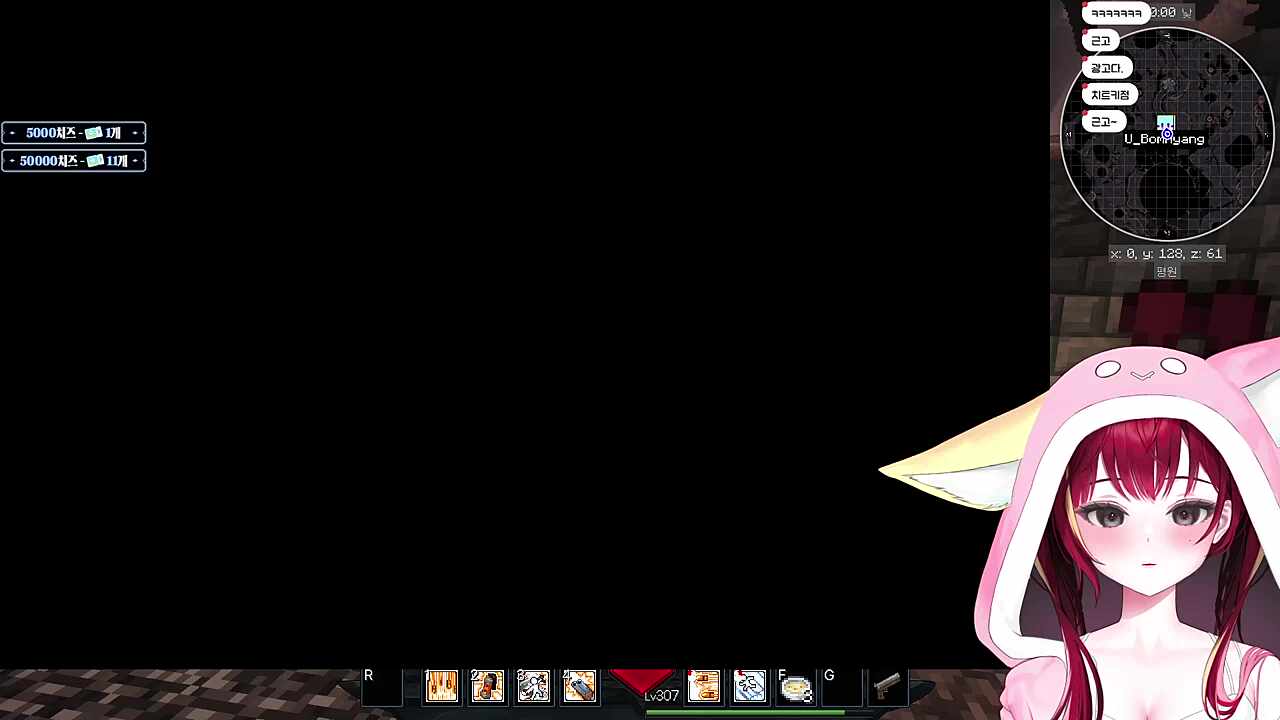Click the U_BomHyang name label on minimap

1164,140
